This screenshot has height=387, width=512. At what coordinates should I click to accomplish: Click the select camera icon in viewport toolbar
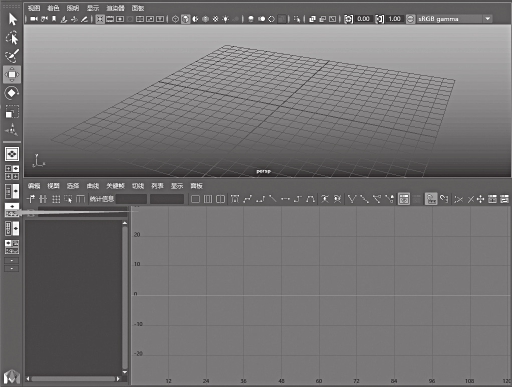(34, 19)
